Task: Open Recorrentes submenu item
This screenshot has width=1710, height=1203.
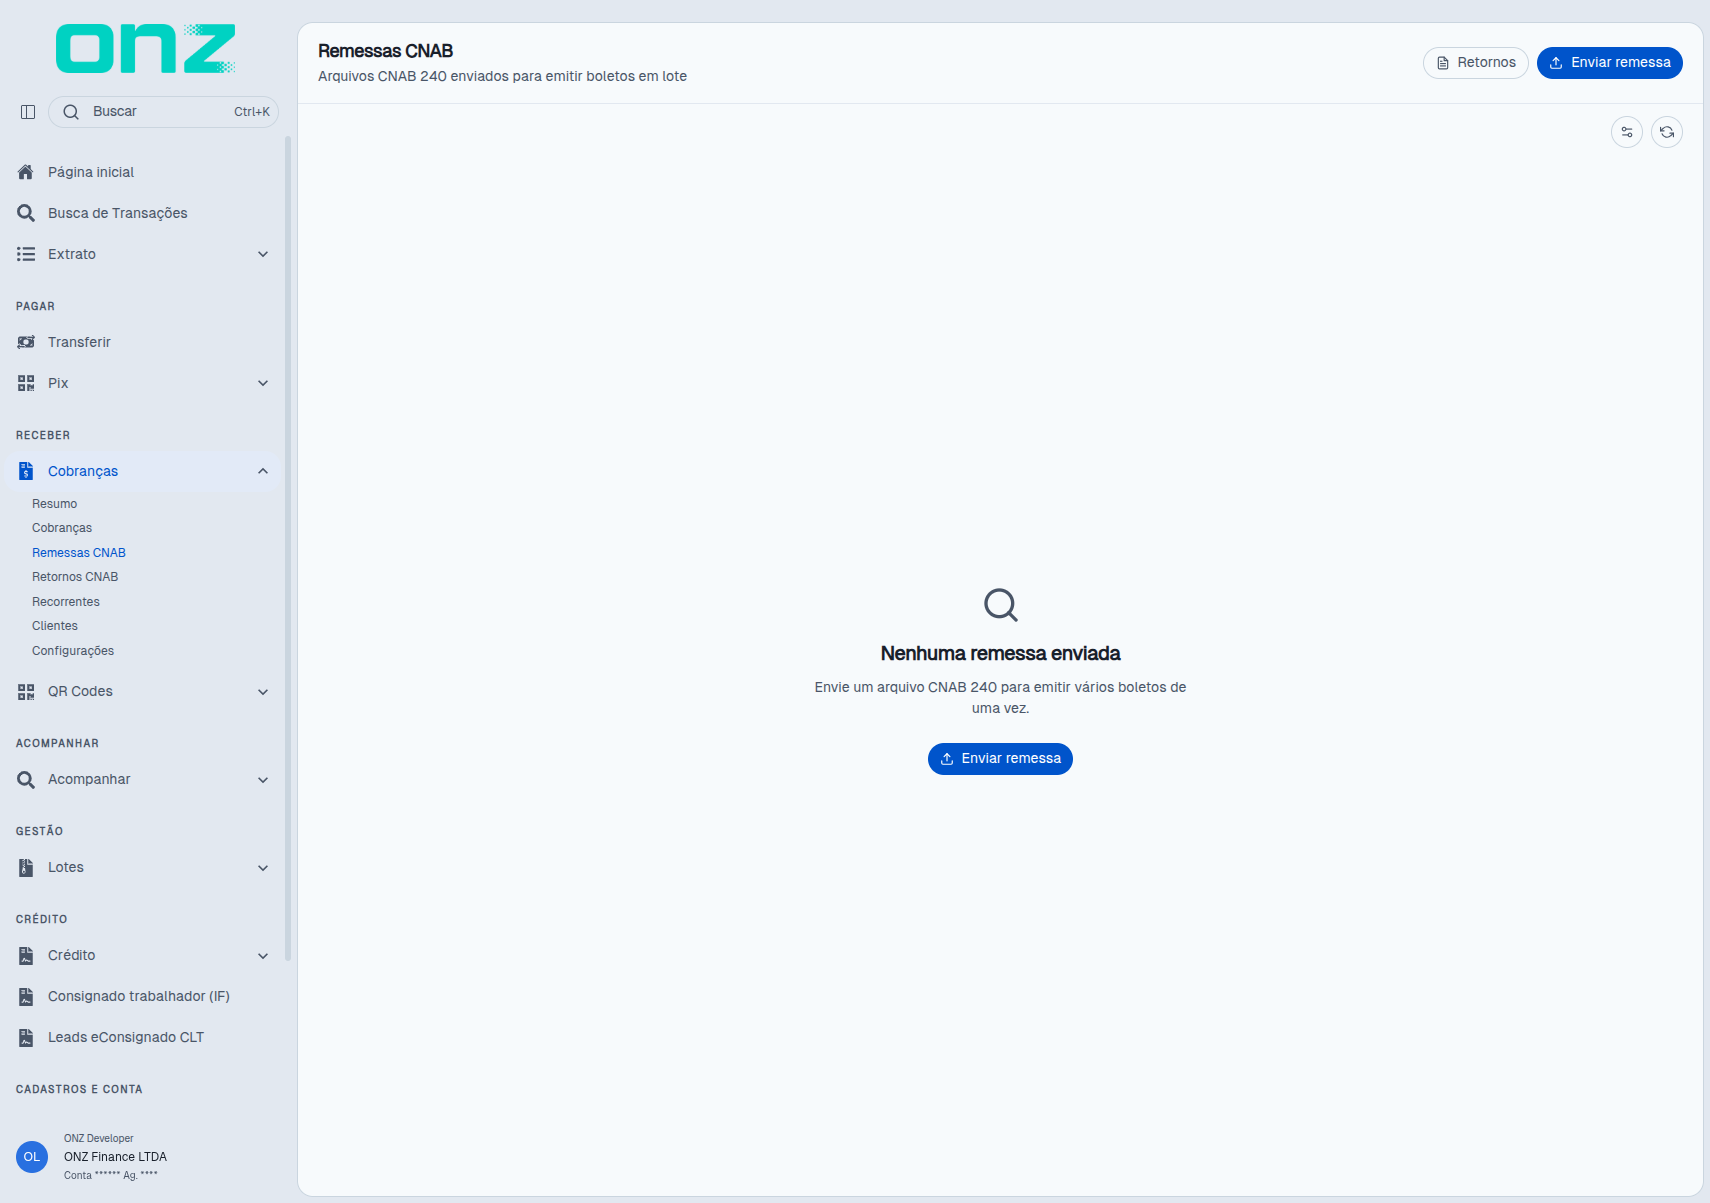Action: [x=66, y=602]
